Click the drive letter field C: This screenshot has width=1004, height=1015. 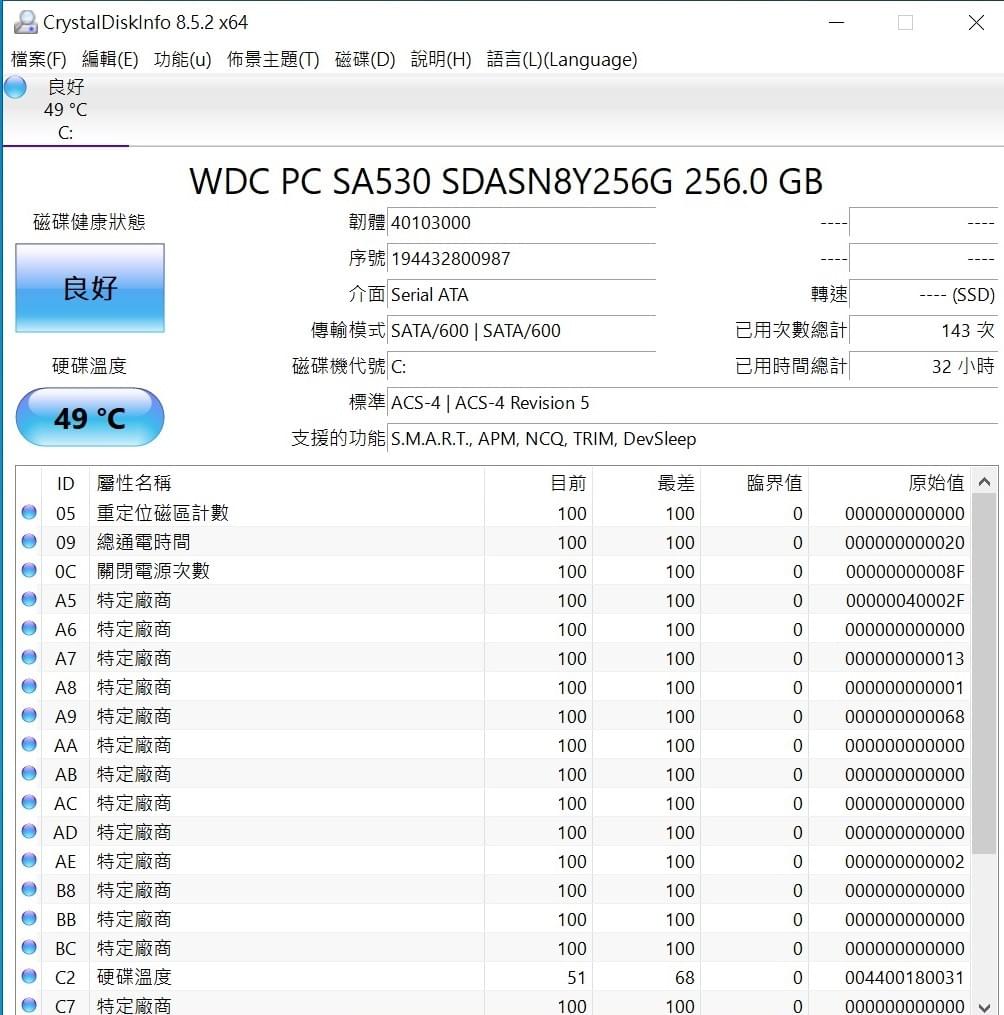click(522, 367)
